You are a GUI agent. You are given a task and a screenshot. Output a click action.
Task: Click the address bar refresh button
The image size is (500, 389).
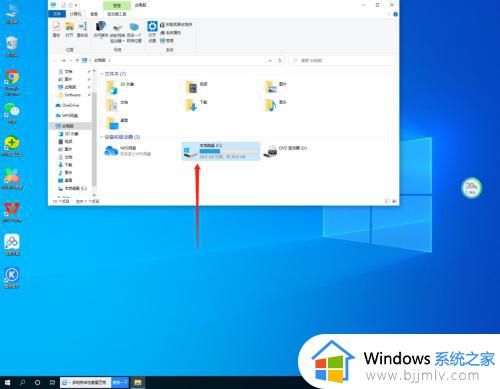(280, 61)
